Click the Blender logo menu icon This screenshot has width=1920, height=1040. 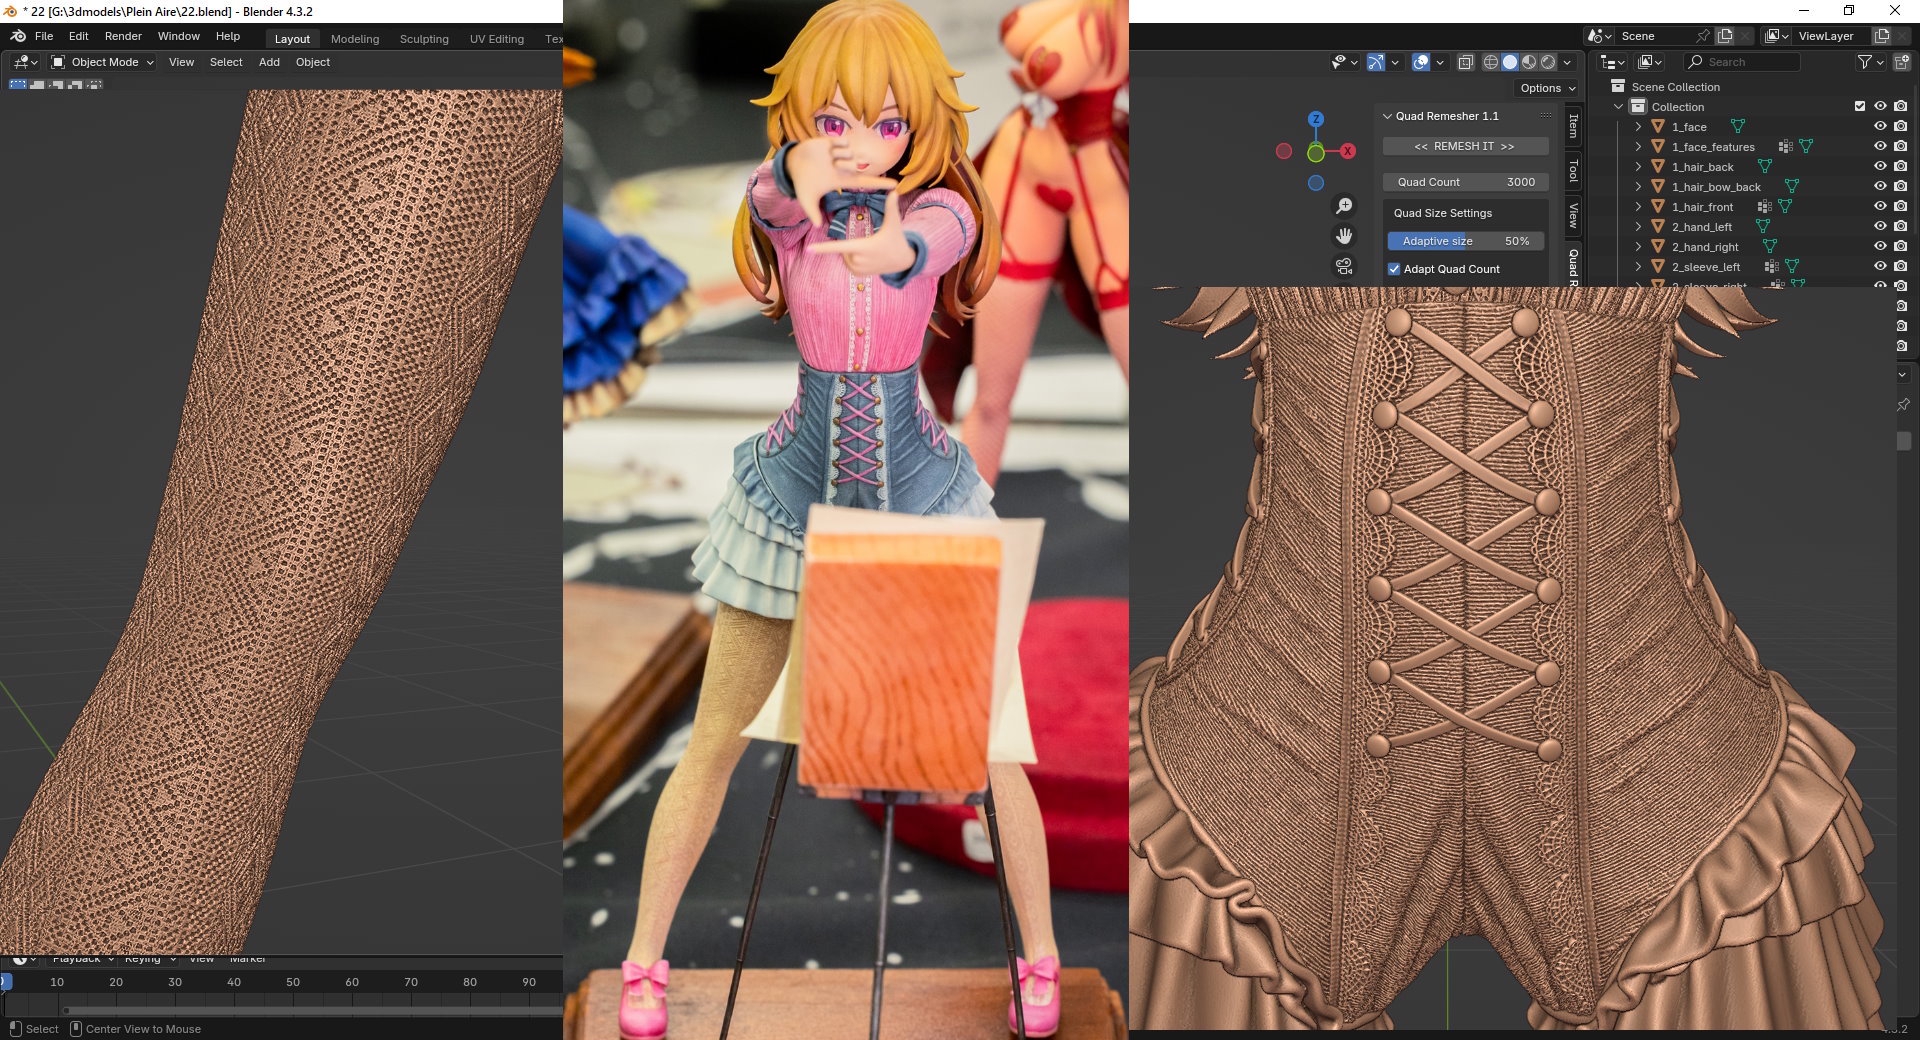17,36
